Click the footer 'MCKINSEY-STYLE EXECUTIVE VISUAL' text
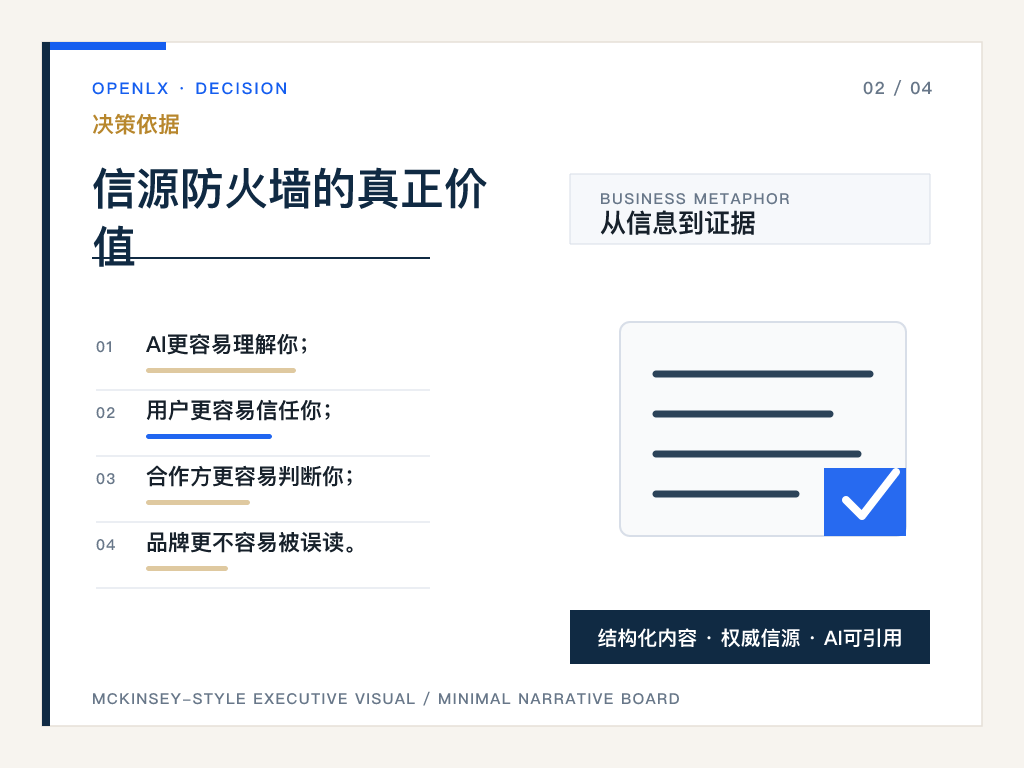 coord(253,699)
